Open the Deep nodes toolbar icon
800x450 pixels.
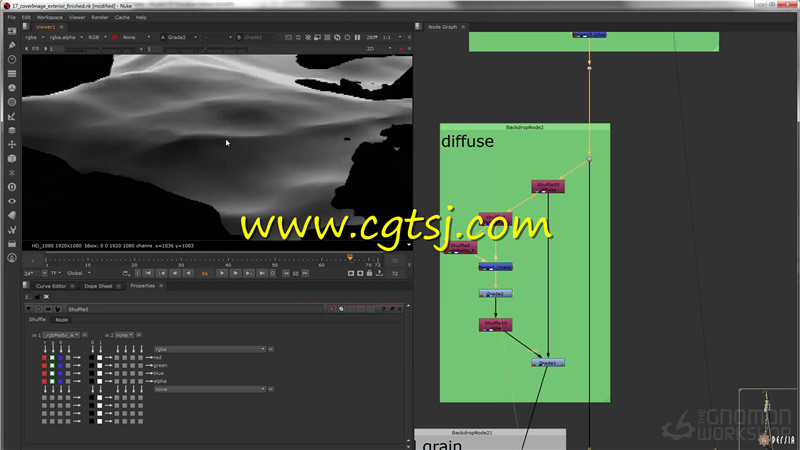coord(12,187)
